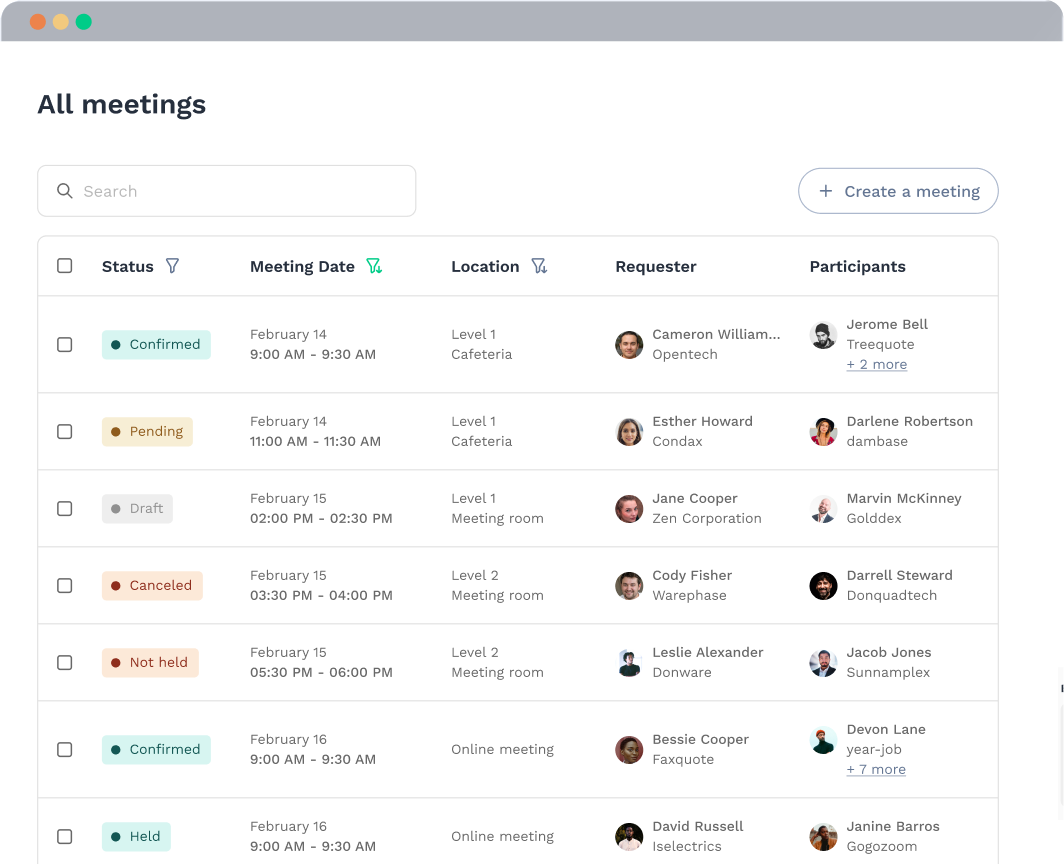Select the Meeting Date column header
Viewport: 1064px width, 864px height.
click(x=302, y=266)
